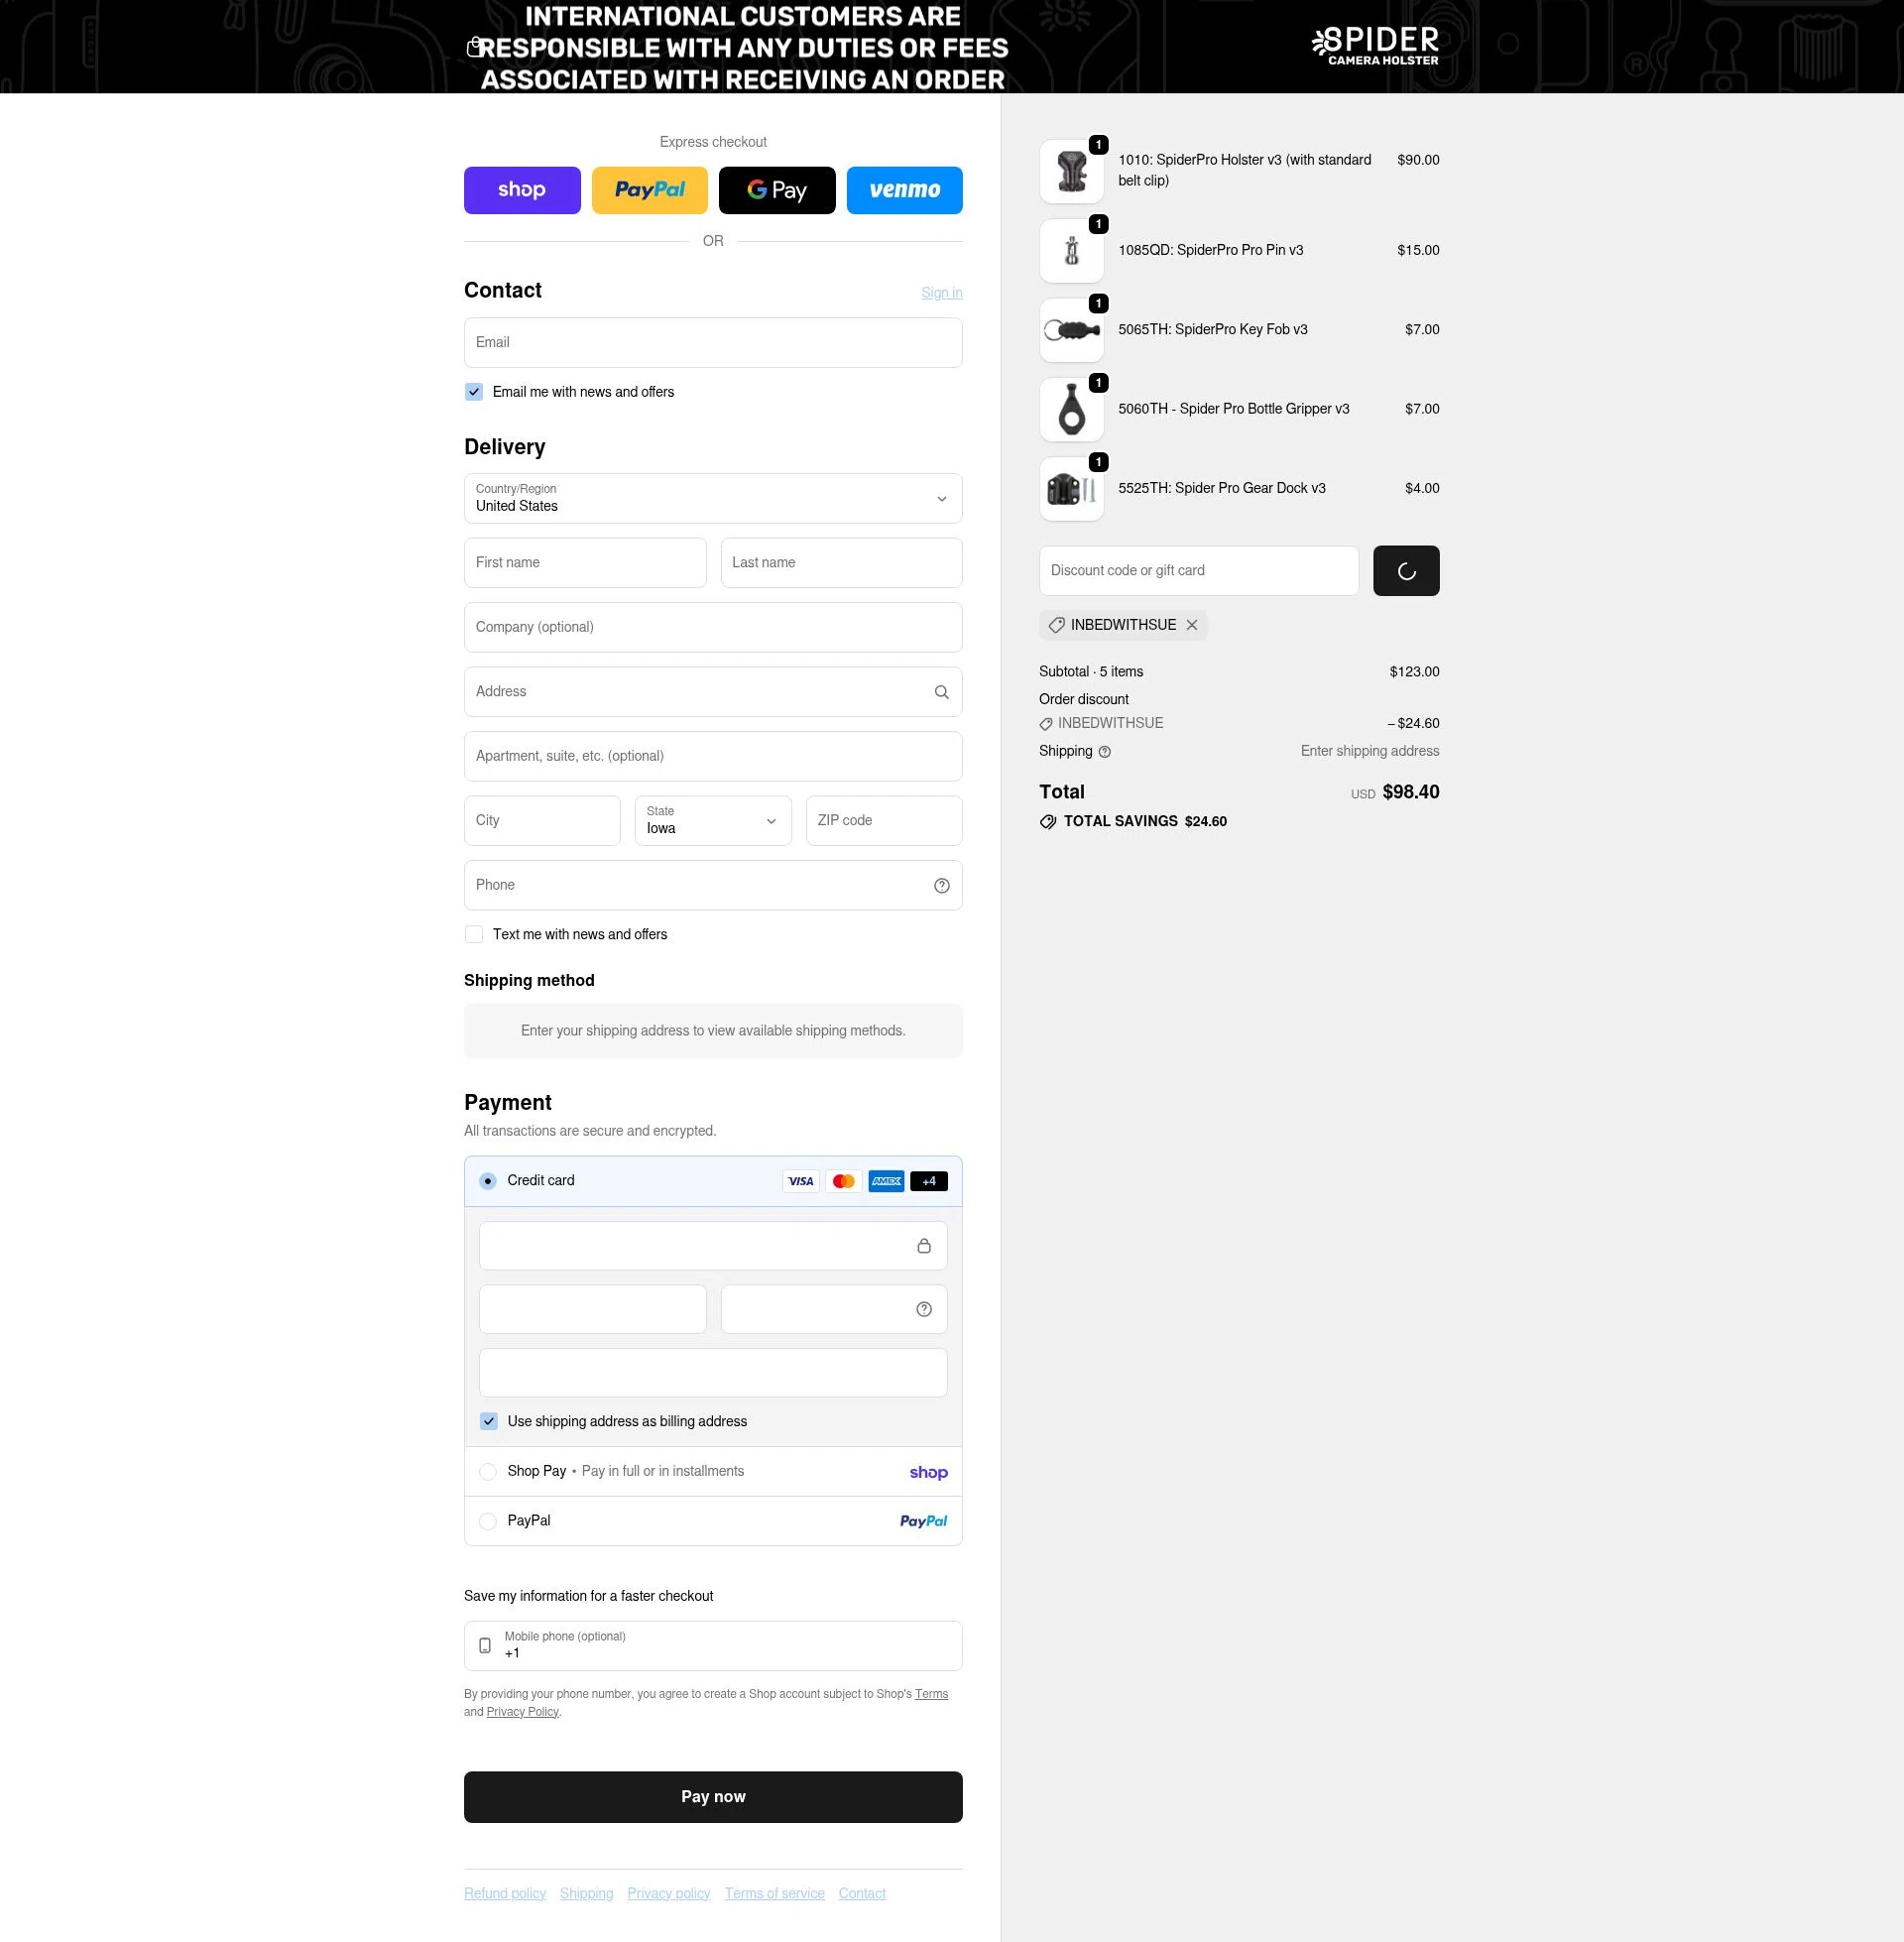The width and height of the screenshot is (1904, 1942).
Task: Open the phone number help tooltip
Action: 940,885
